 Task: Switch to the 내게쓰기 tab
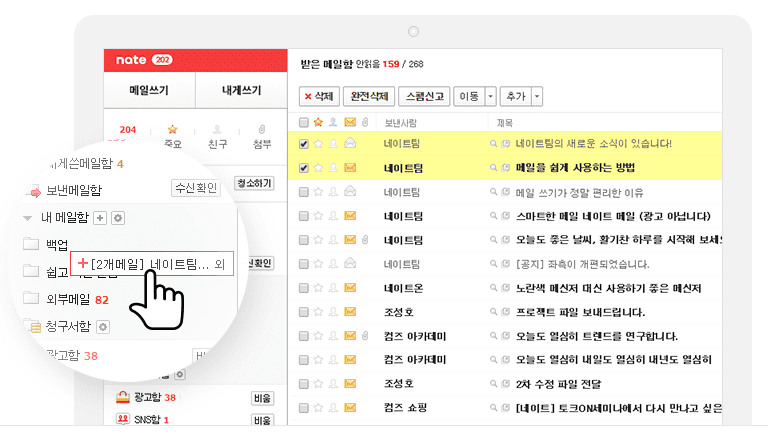[x=241, y=90]
